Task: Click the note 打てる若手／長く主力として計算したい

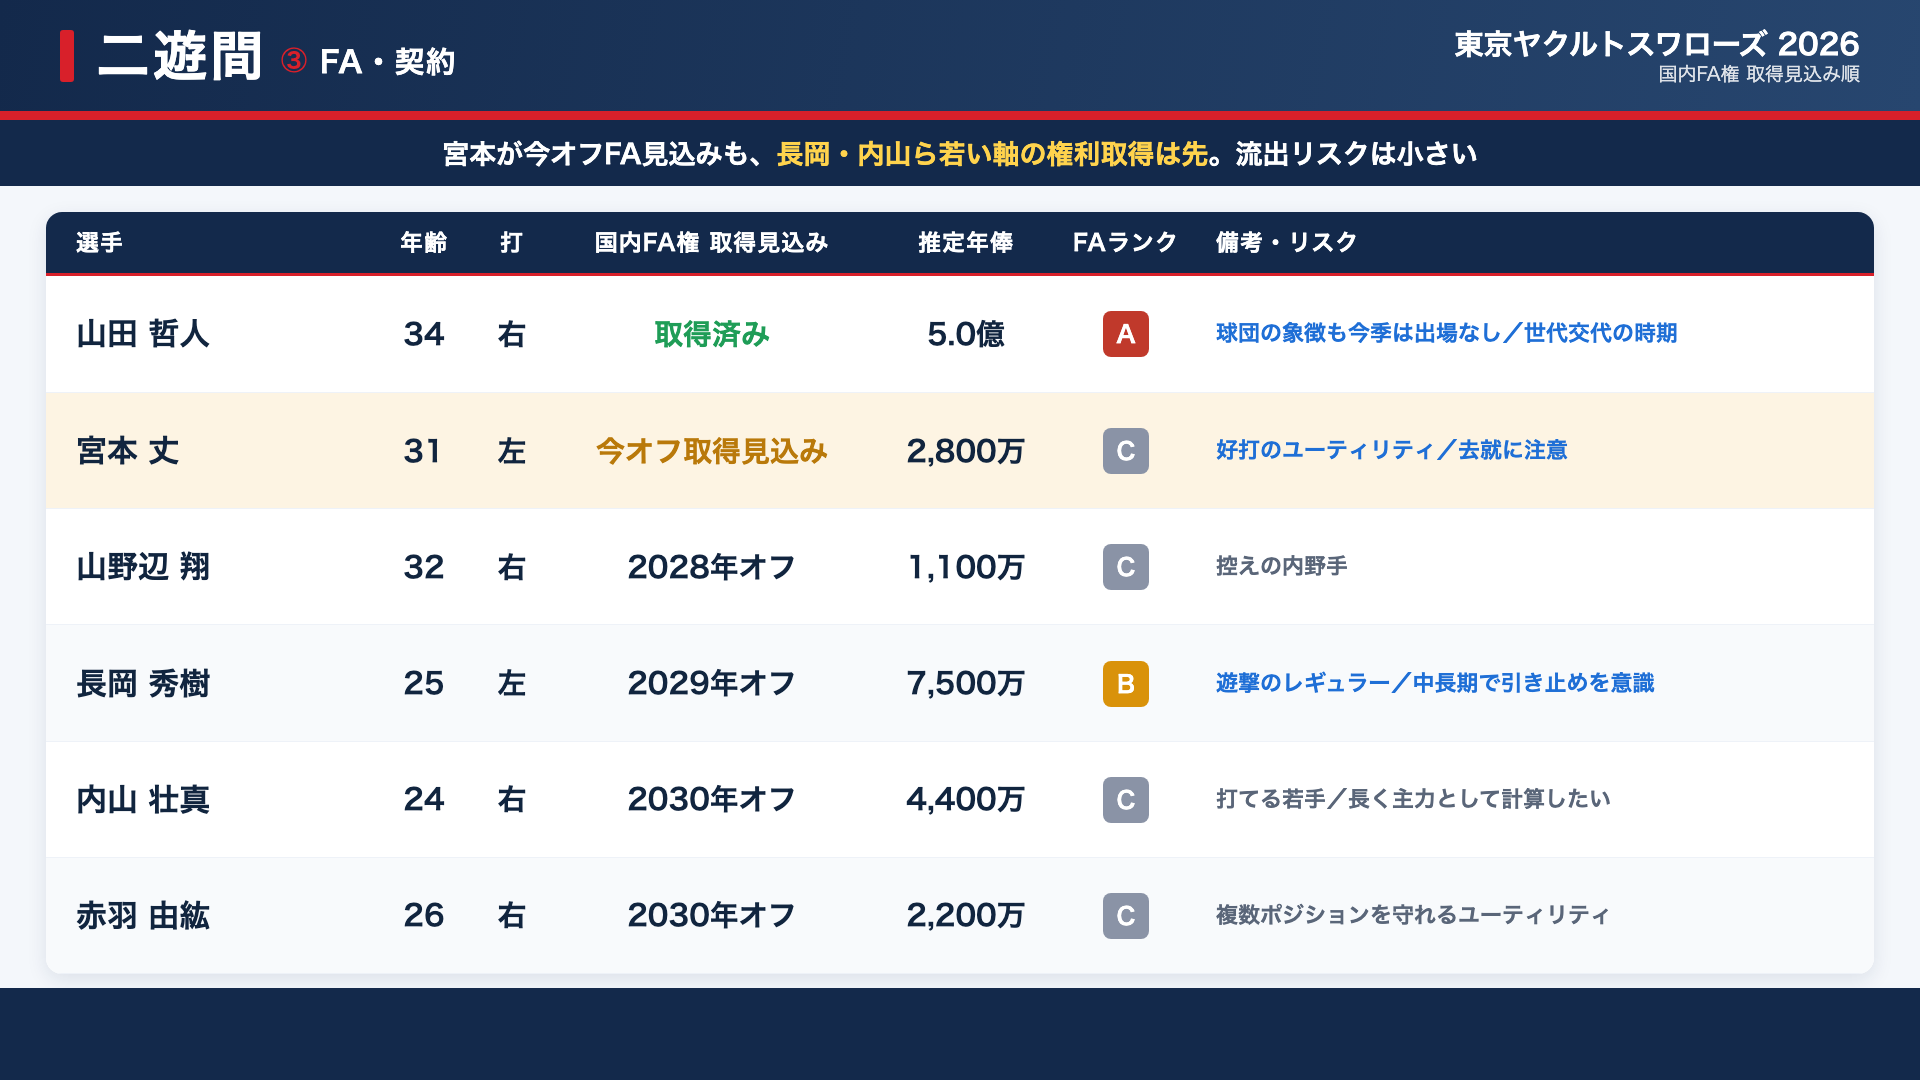Action: (1413, 799)
